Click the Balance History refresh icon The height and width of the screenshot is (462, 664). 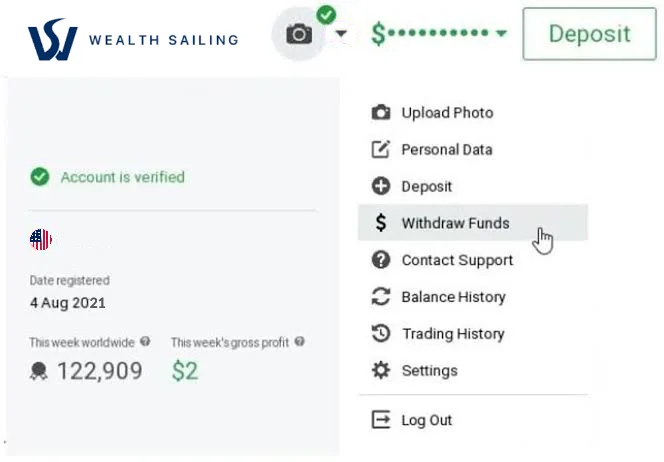pyautogui.click(x=380, y=297)
